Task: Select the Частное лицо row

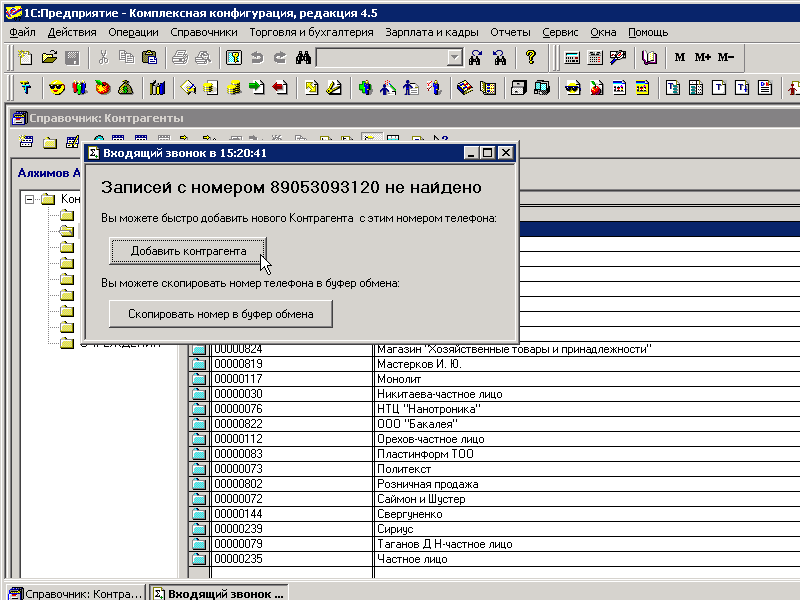Action: click(x=494, y=559)
